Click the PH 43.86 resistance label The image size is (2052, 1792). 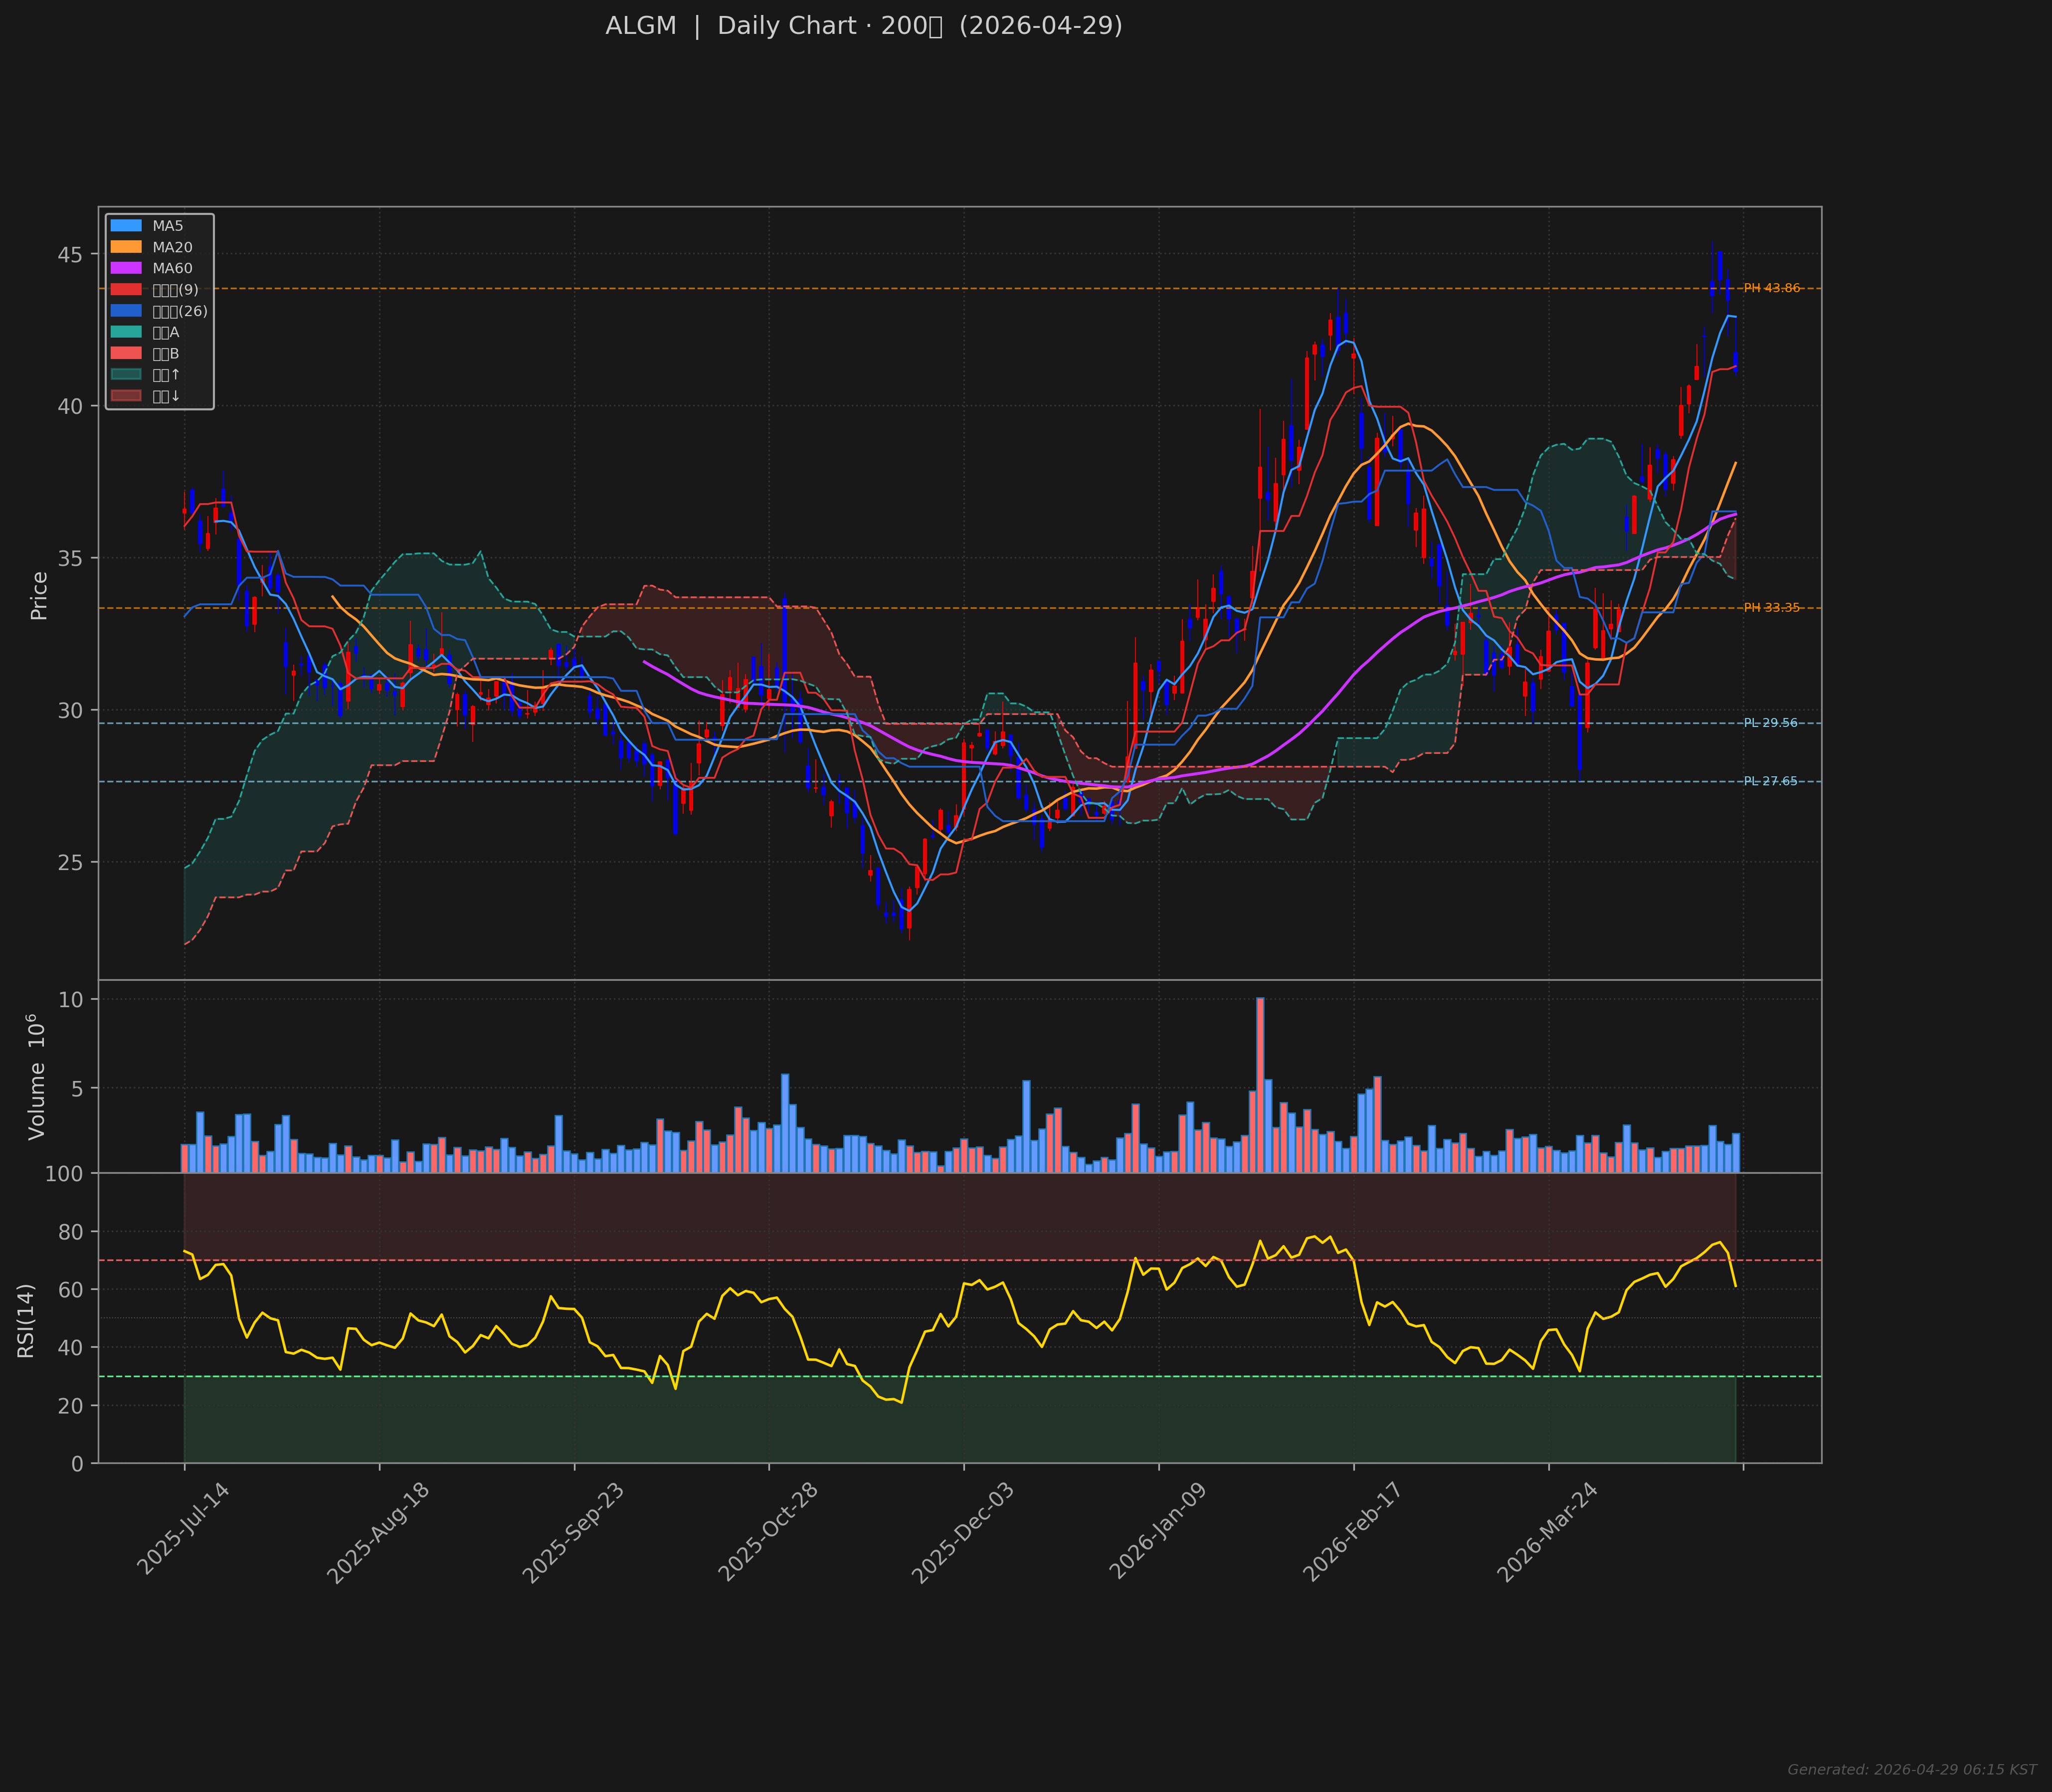pos(1771,288)
